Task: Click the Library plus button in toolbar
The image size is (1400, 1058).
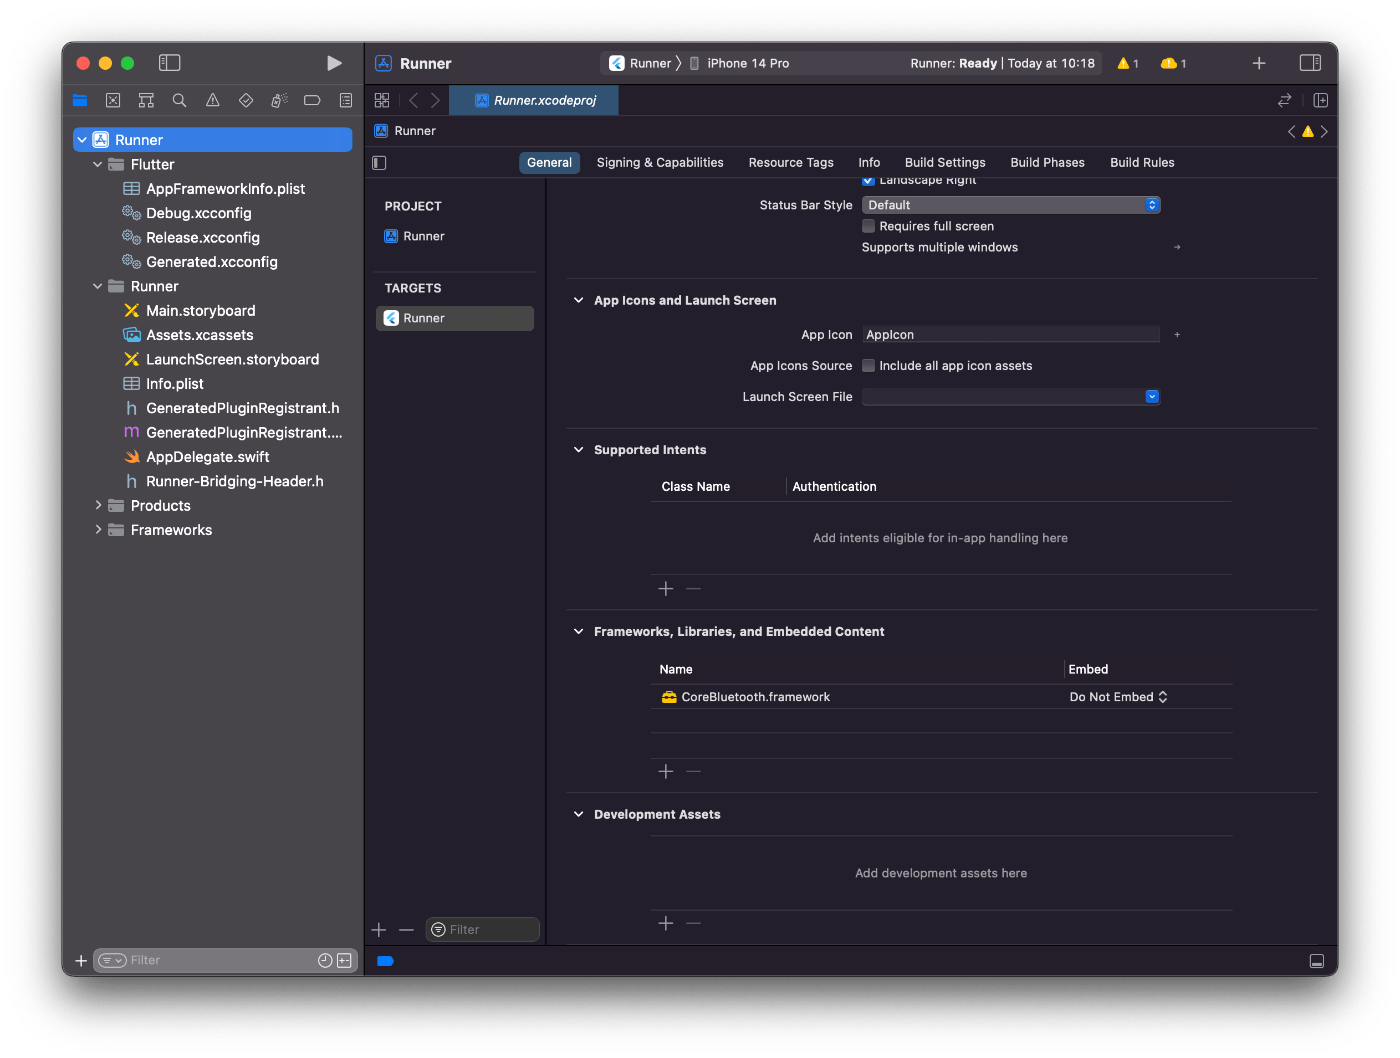Action: click(1259, 63)
